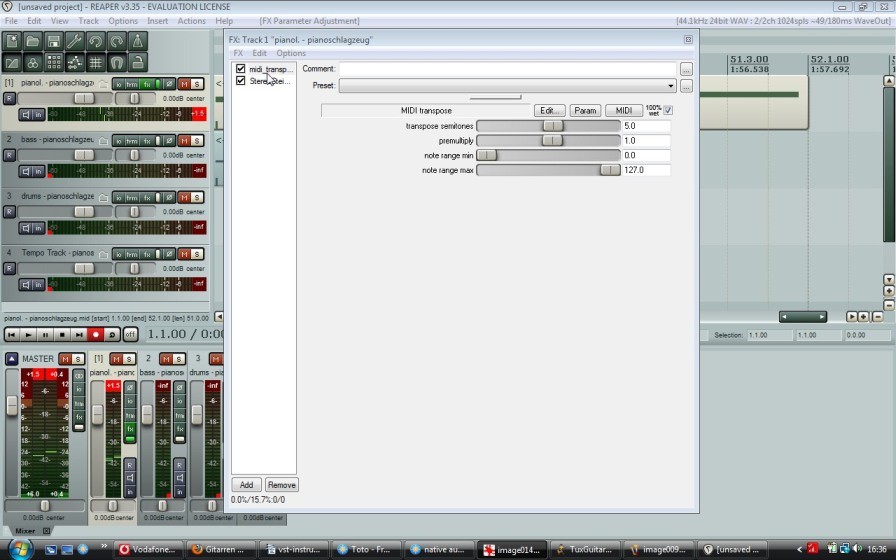Click the Add button in the FX window

tap(246, 485)
